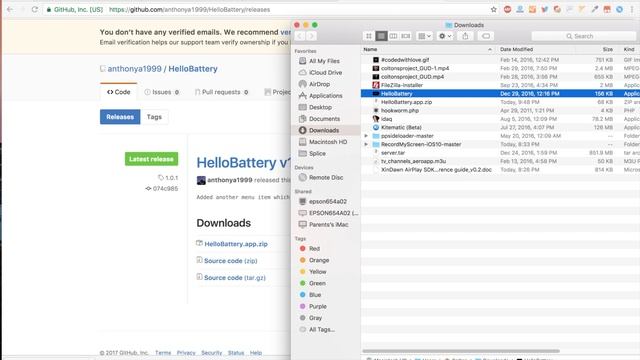Viewport: 640px width, 360px height.
Task: Sort files by Name column
Action: (427, 49)
